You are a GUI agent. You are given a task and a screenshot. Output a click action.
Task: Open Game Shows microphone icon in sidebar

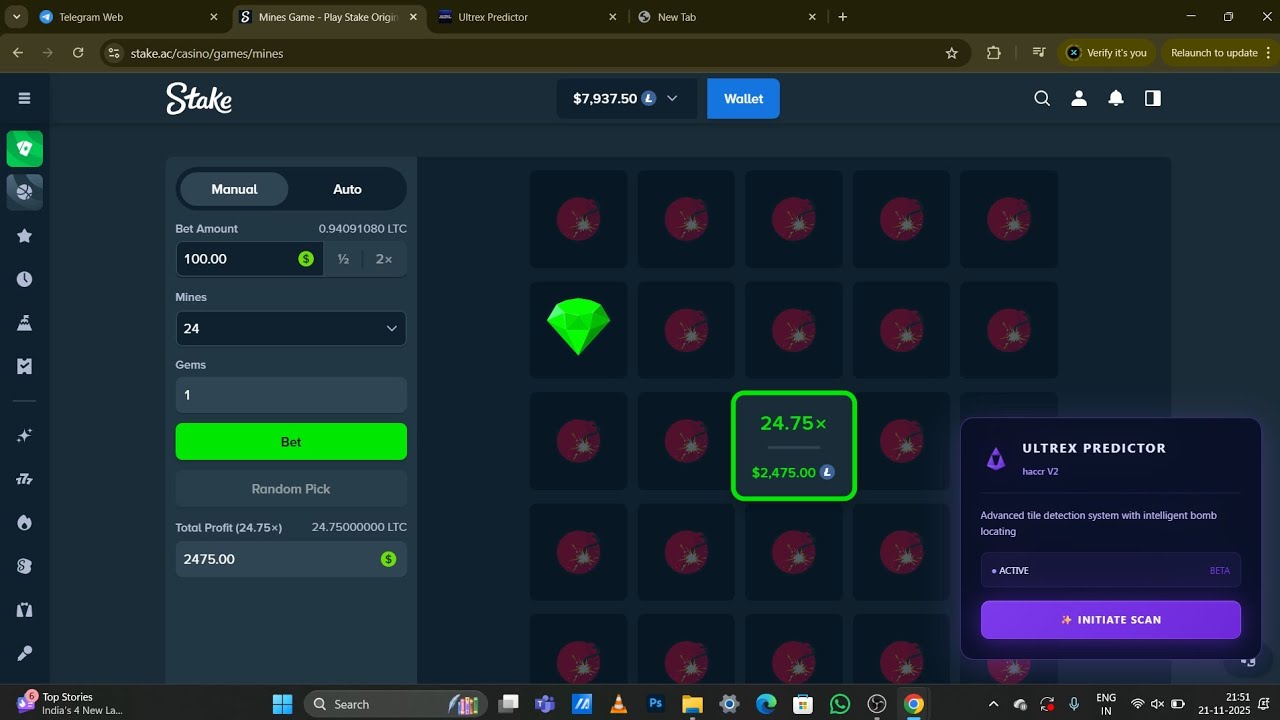coord(25,653)
